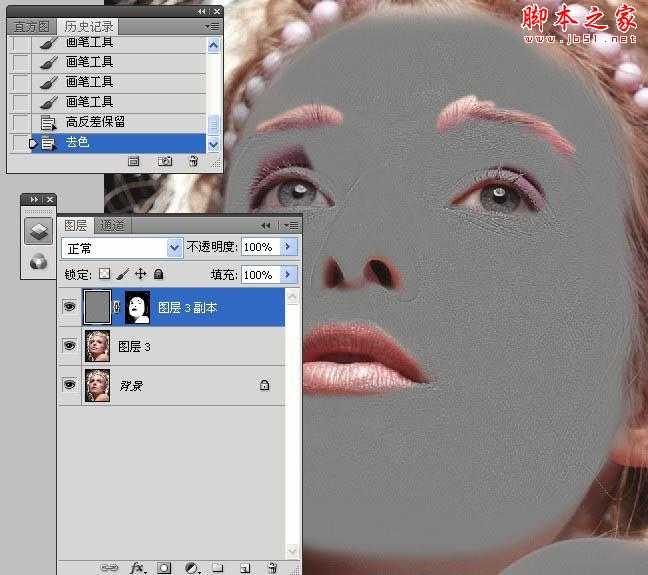Click the History list scroll-down arrow
This screenshot has height=575, width=648.
click(x=213, y=145)
